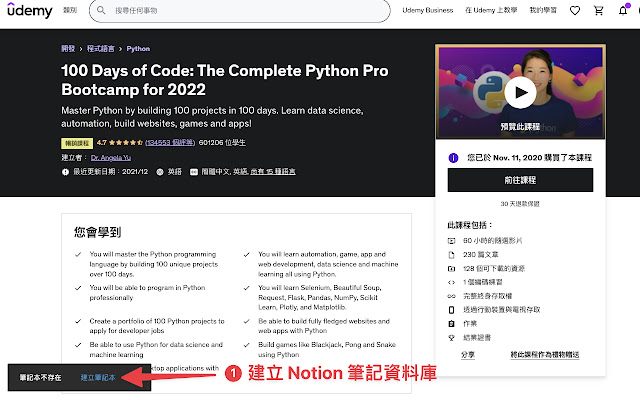Click the course title heading
This screenshot has width=640, height=400.
[224, 80]
